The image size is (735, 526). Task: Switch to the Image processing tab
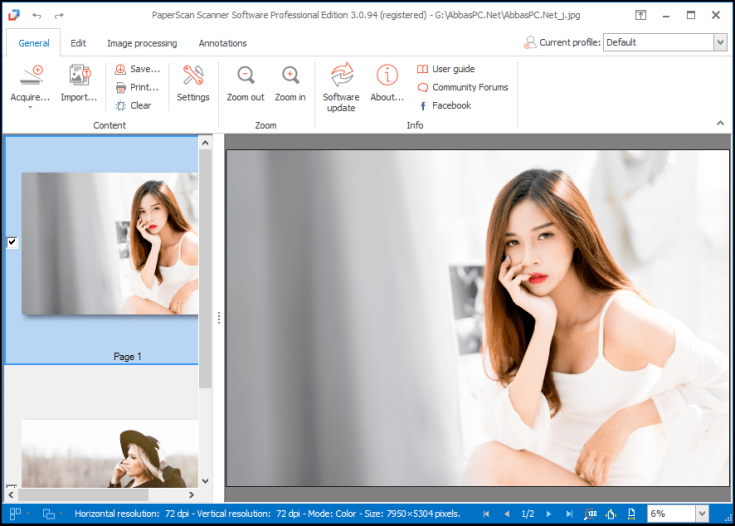[142, 43]
